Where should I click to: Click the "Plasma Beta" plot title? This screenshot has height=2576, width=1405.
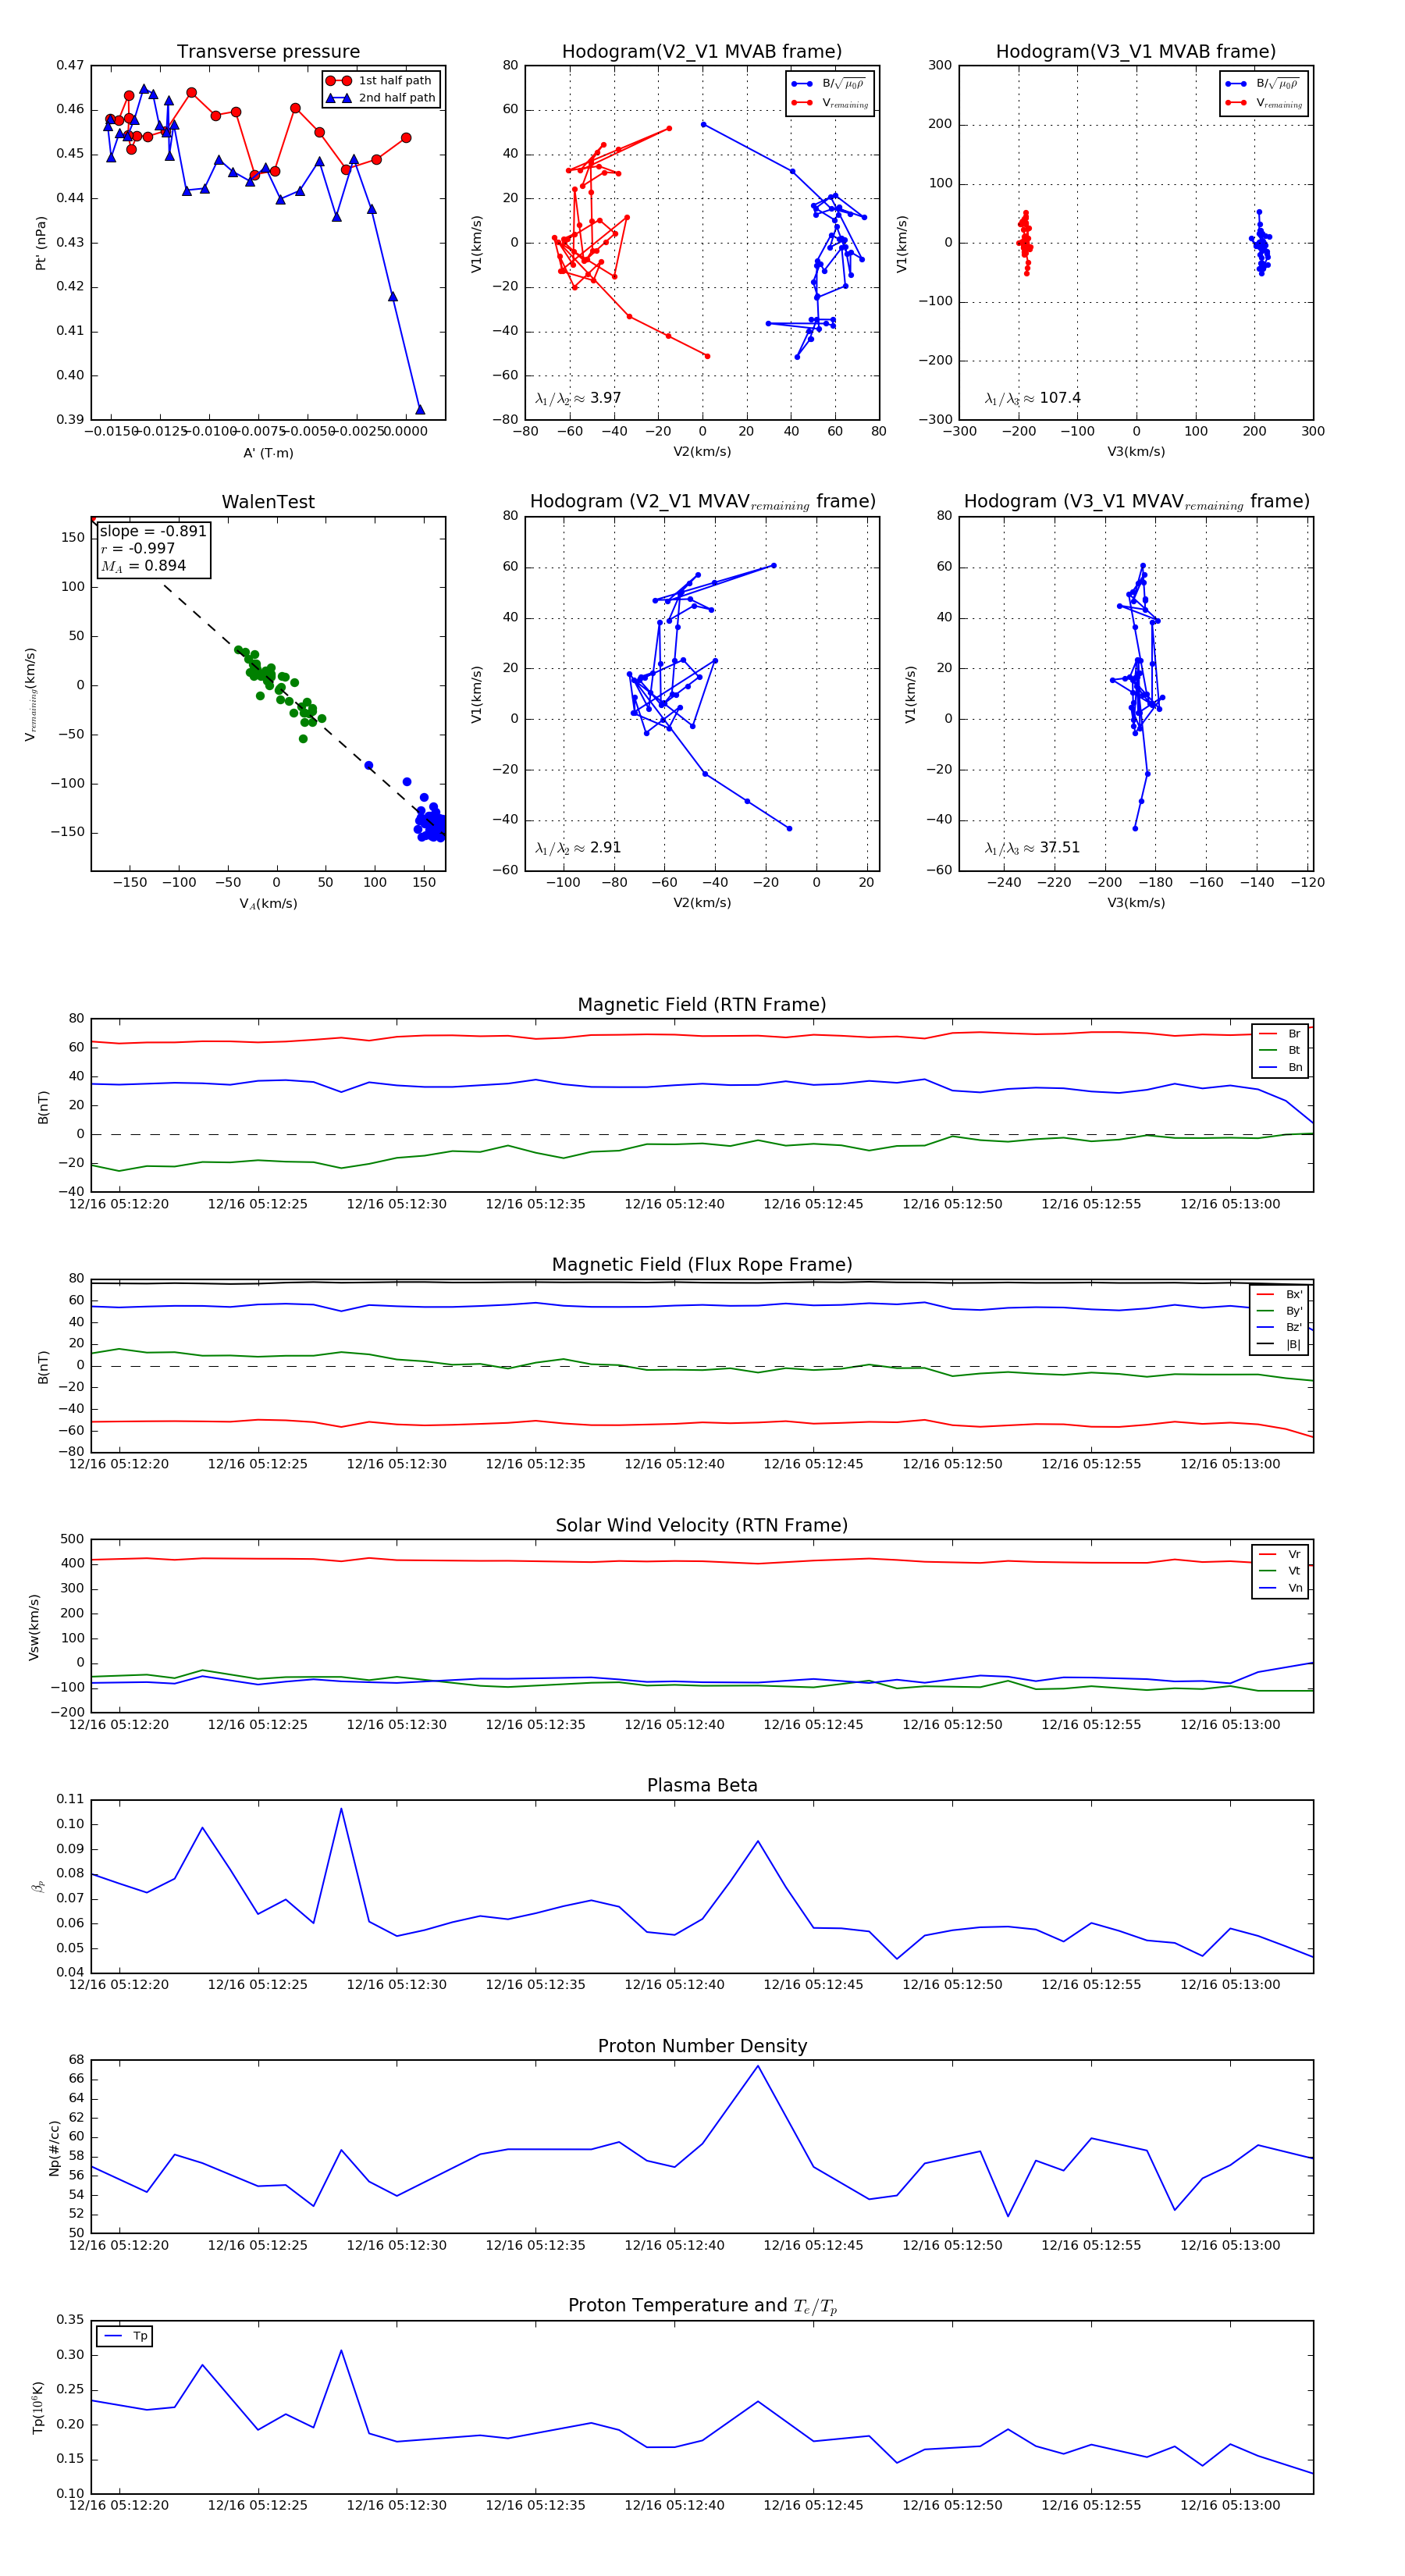pos(702,1786)
